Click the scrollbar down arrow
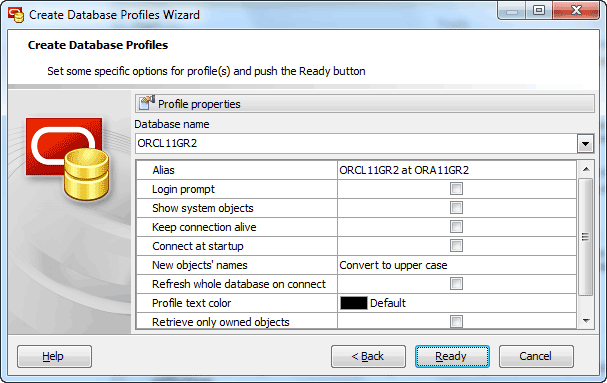The width and height of the screenshot is (607, 383). [586, 321]
